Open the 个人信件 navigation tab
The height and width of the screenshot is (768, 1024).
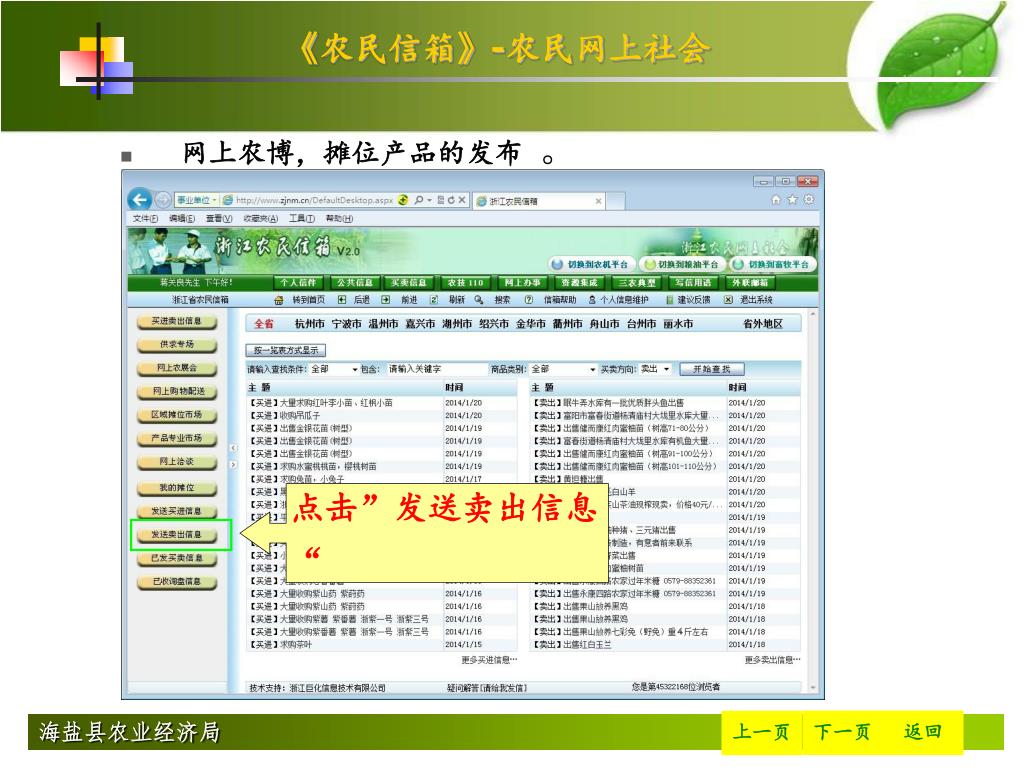(x=298, y=283)
